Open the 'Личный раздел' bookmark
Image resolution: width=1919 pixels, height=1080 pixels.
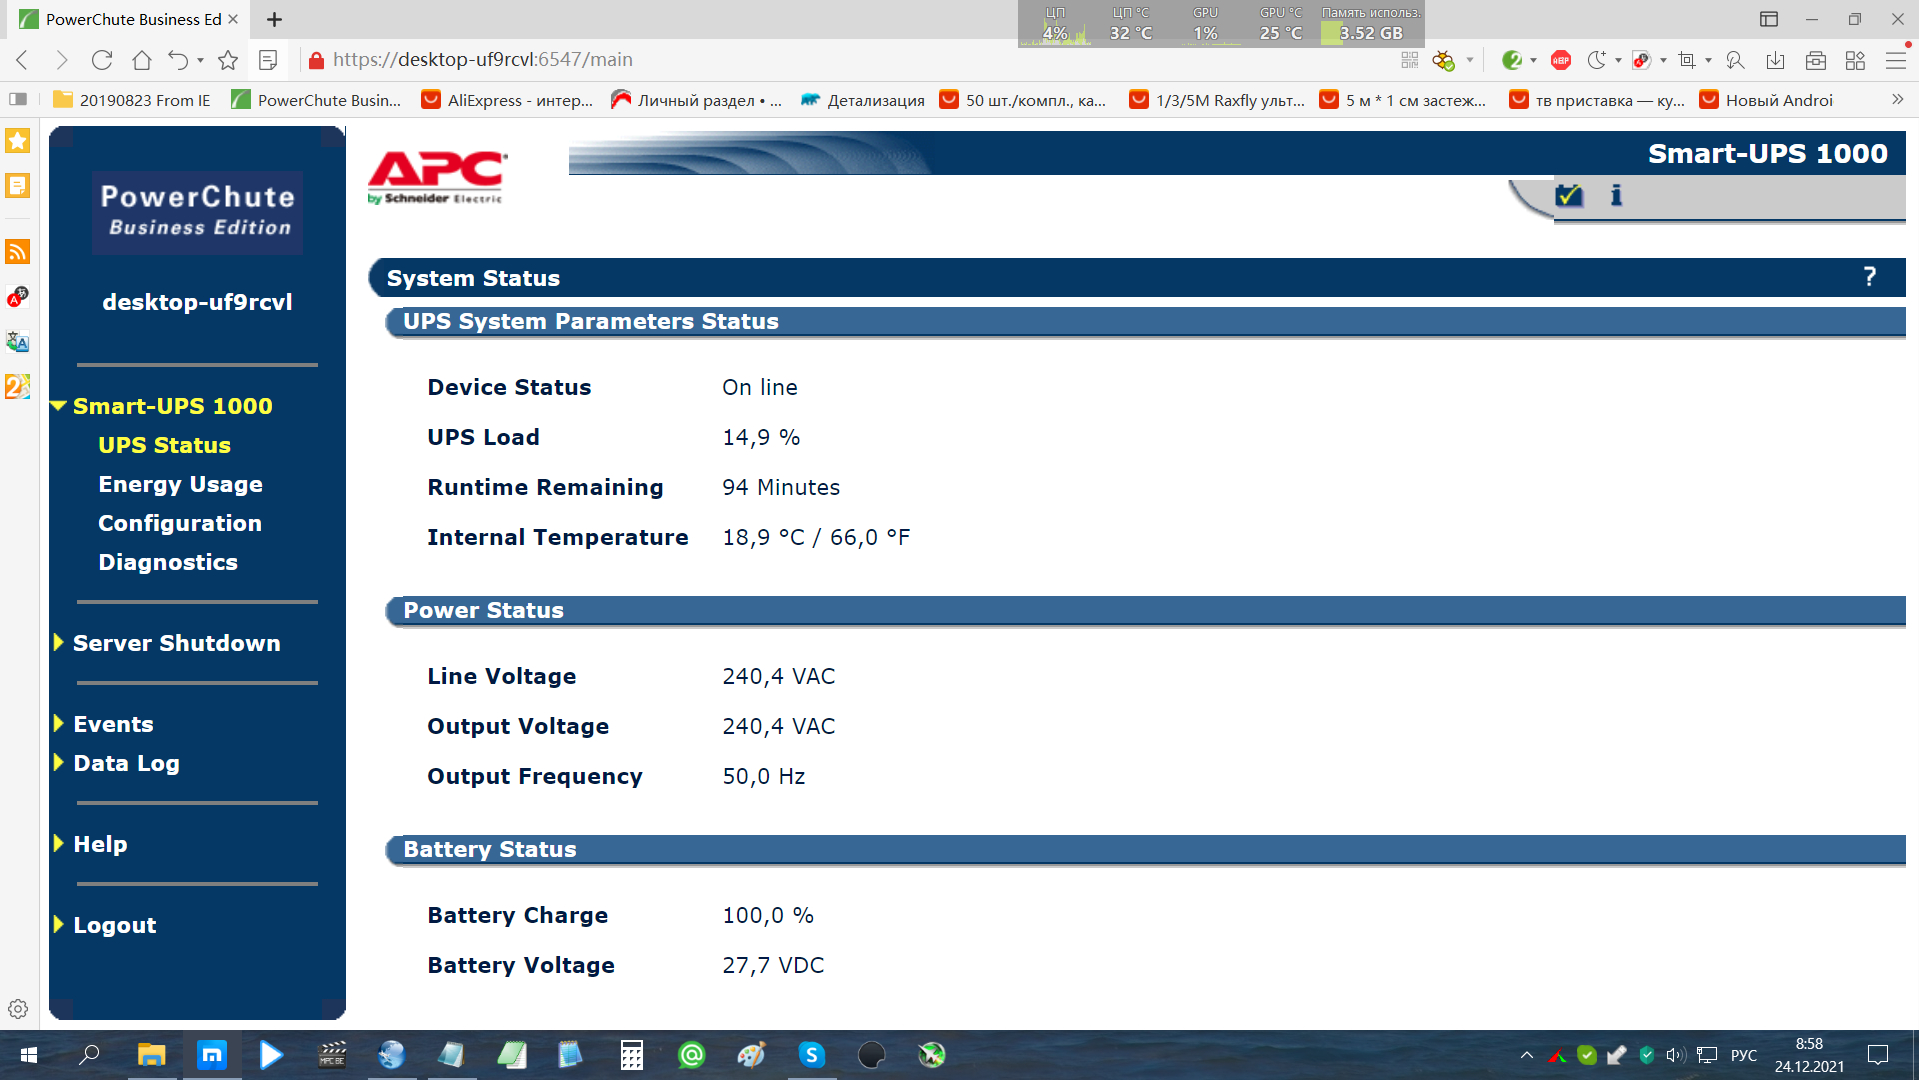click(697, 100)
